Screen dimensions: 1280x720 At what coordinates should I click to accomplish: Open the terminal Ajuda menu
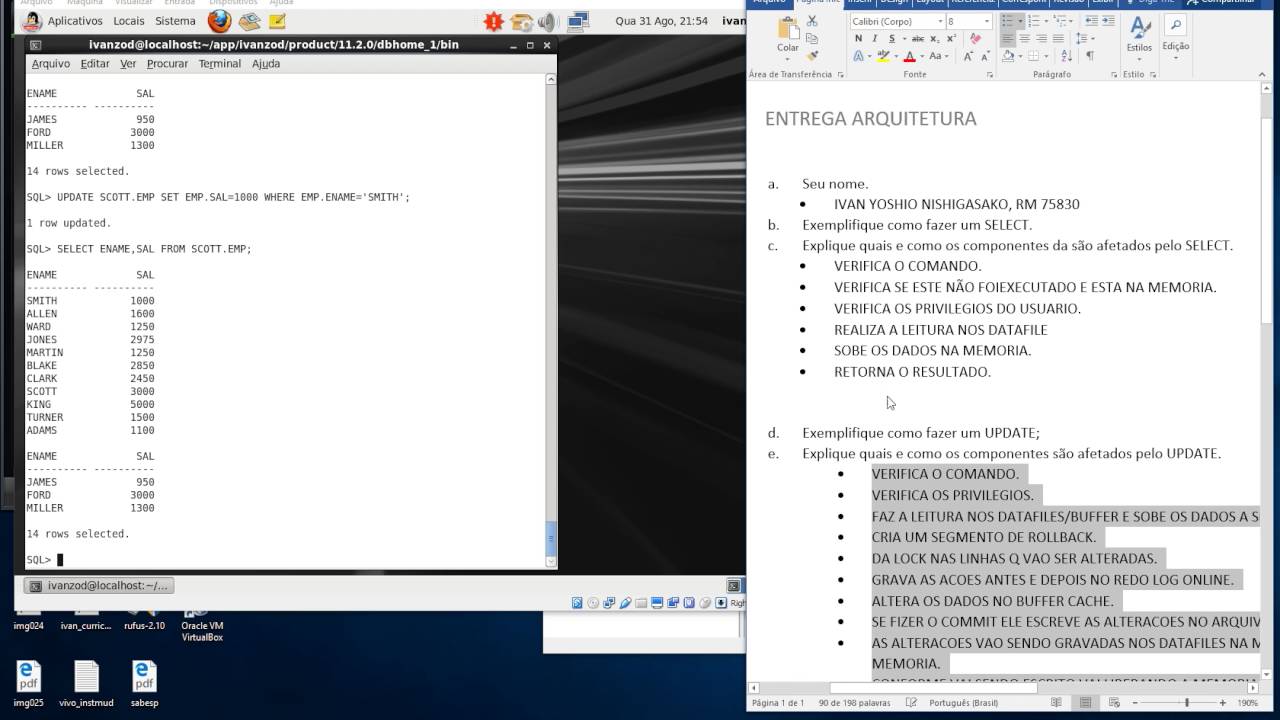(266, 64)
